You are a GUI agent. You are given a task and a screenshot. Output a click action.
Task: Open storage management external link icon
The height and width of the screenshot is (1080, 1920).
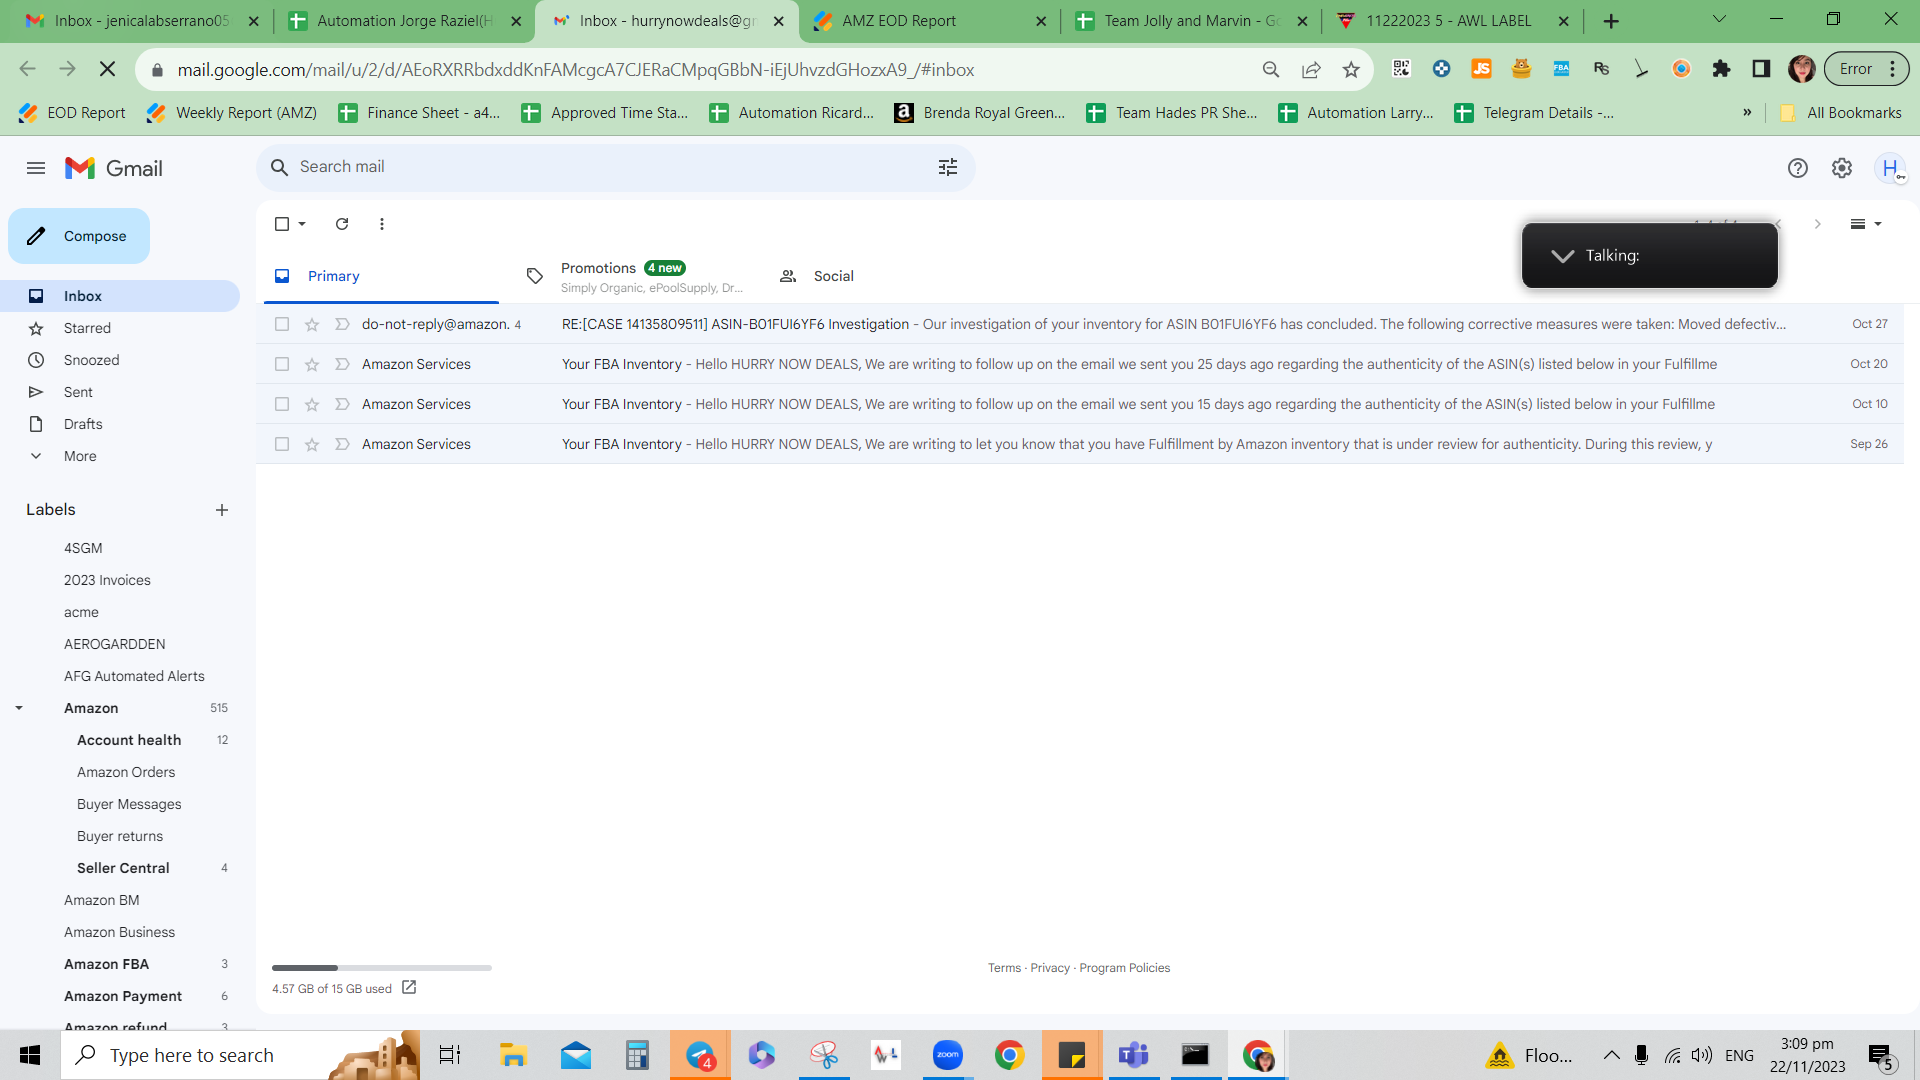coord(409,988)
